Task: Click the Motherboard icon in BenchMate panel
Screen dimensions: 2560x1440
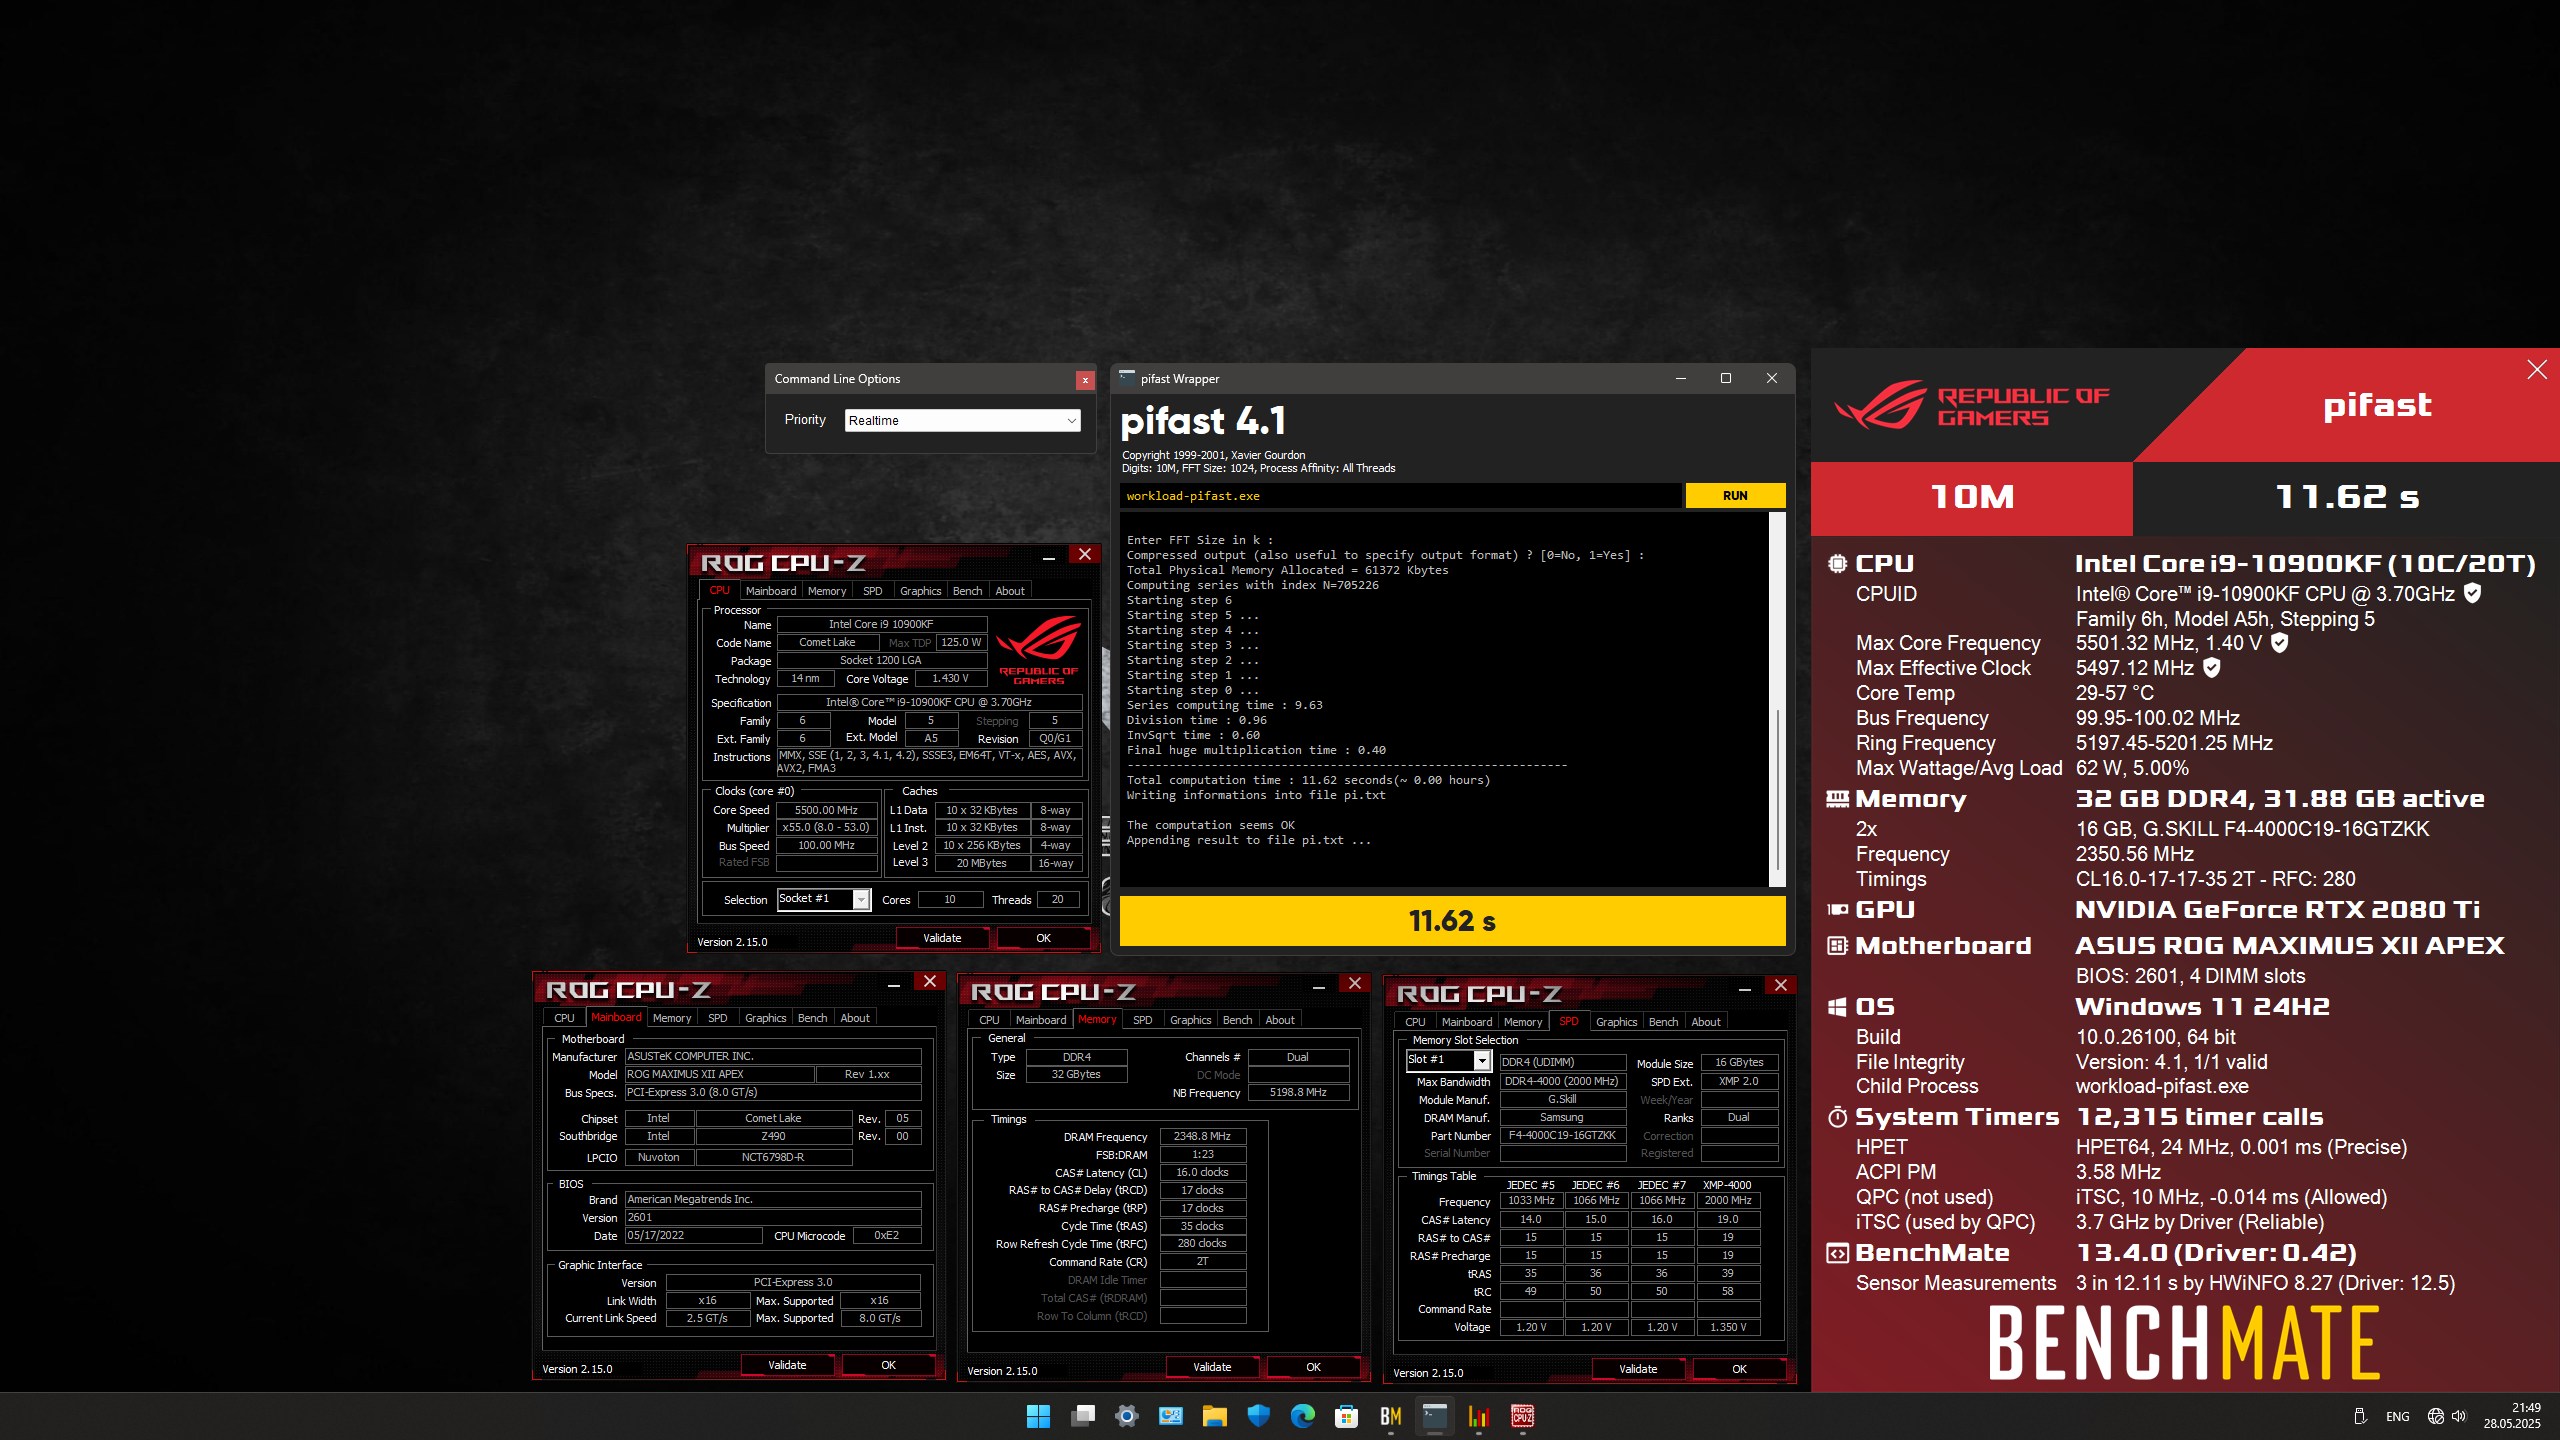Action: (1838, 946)
